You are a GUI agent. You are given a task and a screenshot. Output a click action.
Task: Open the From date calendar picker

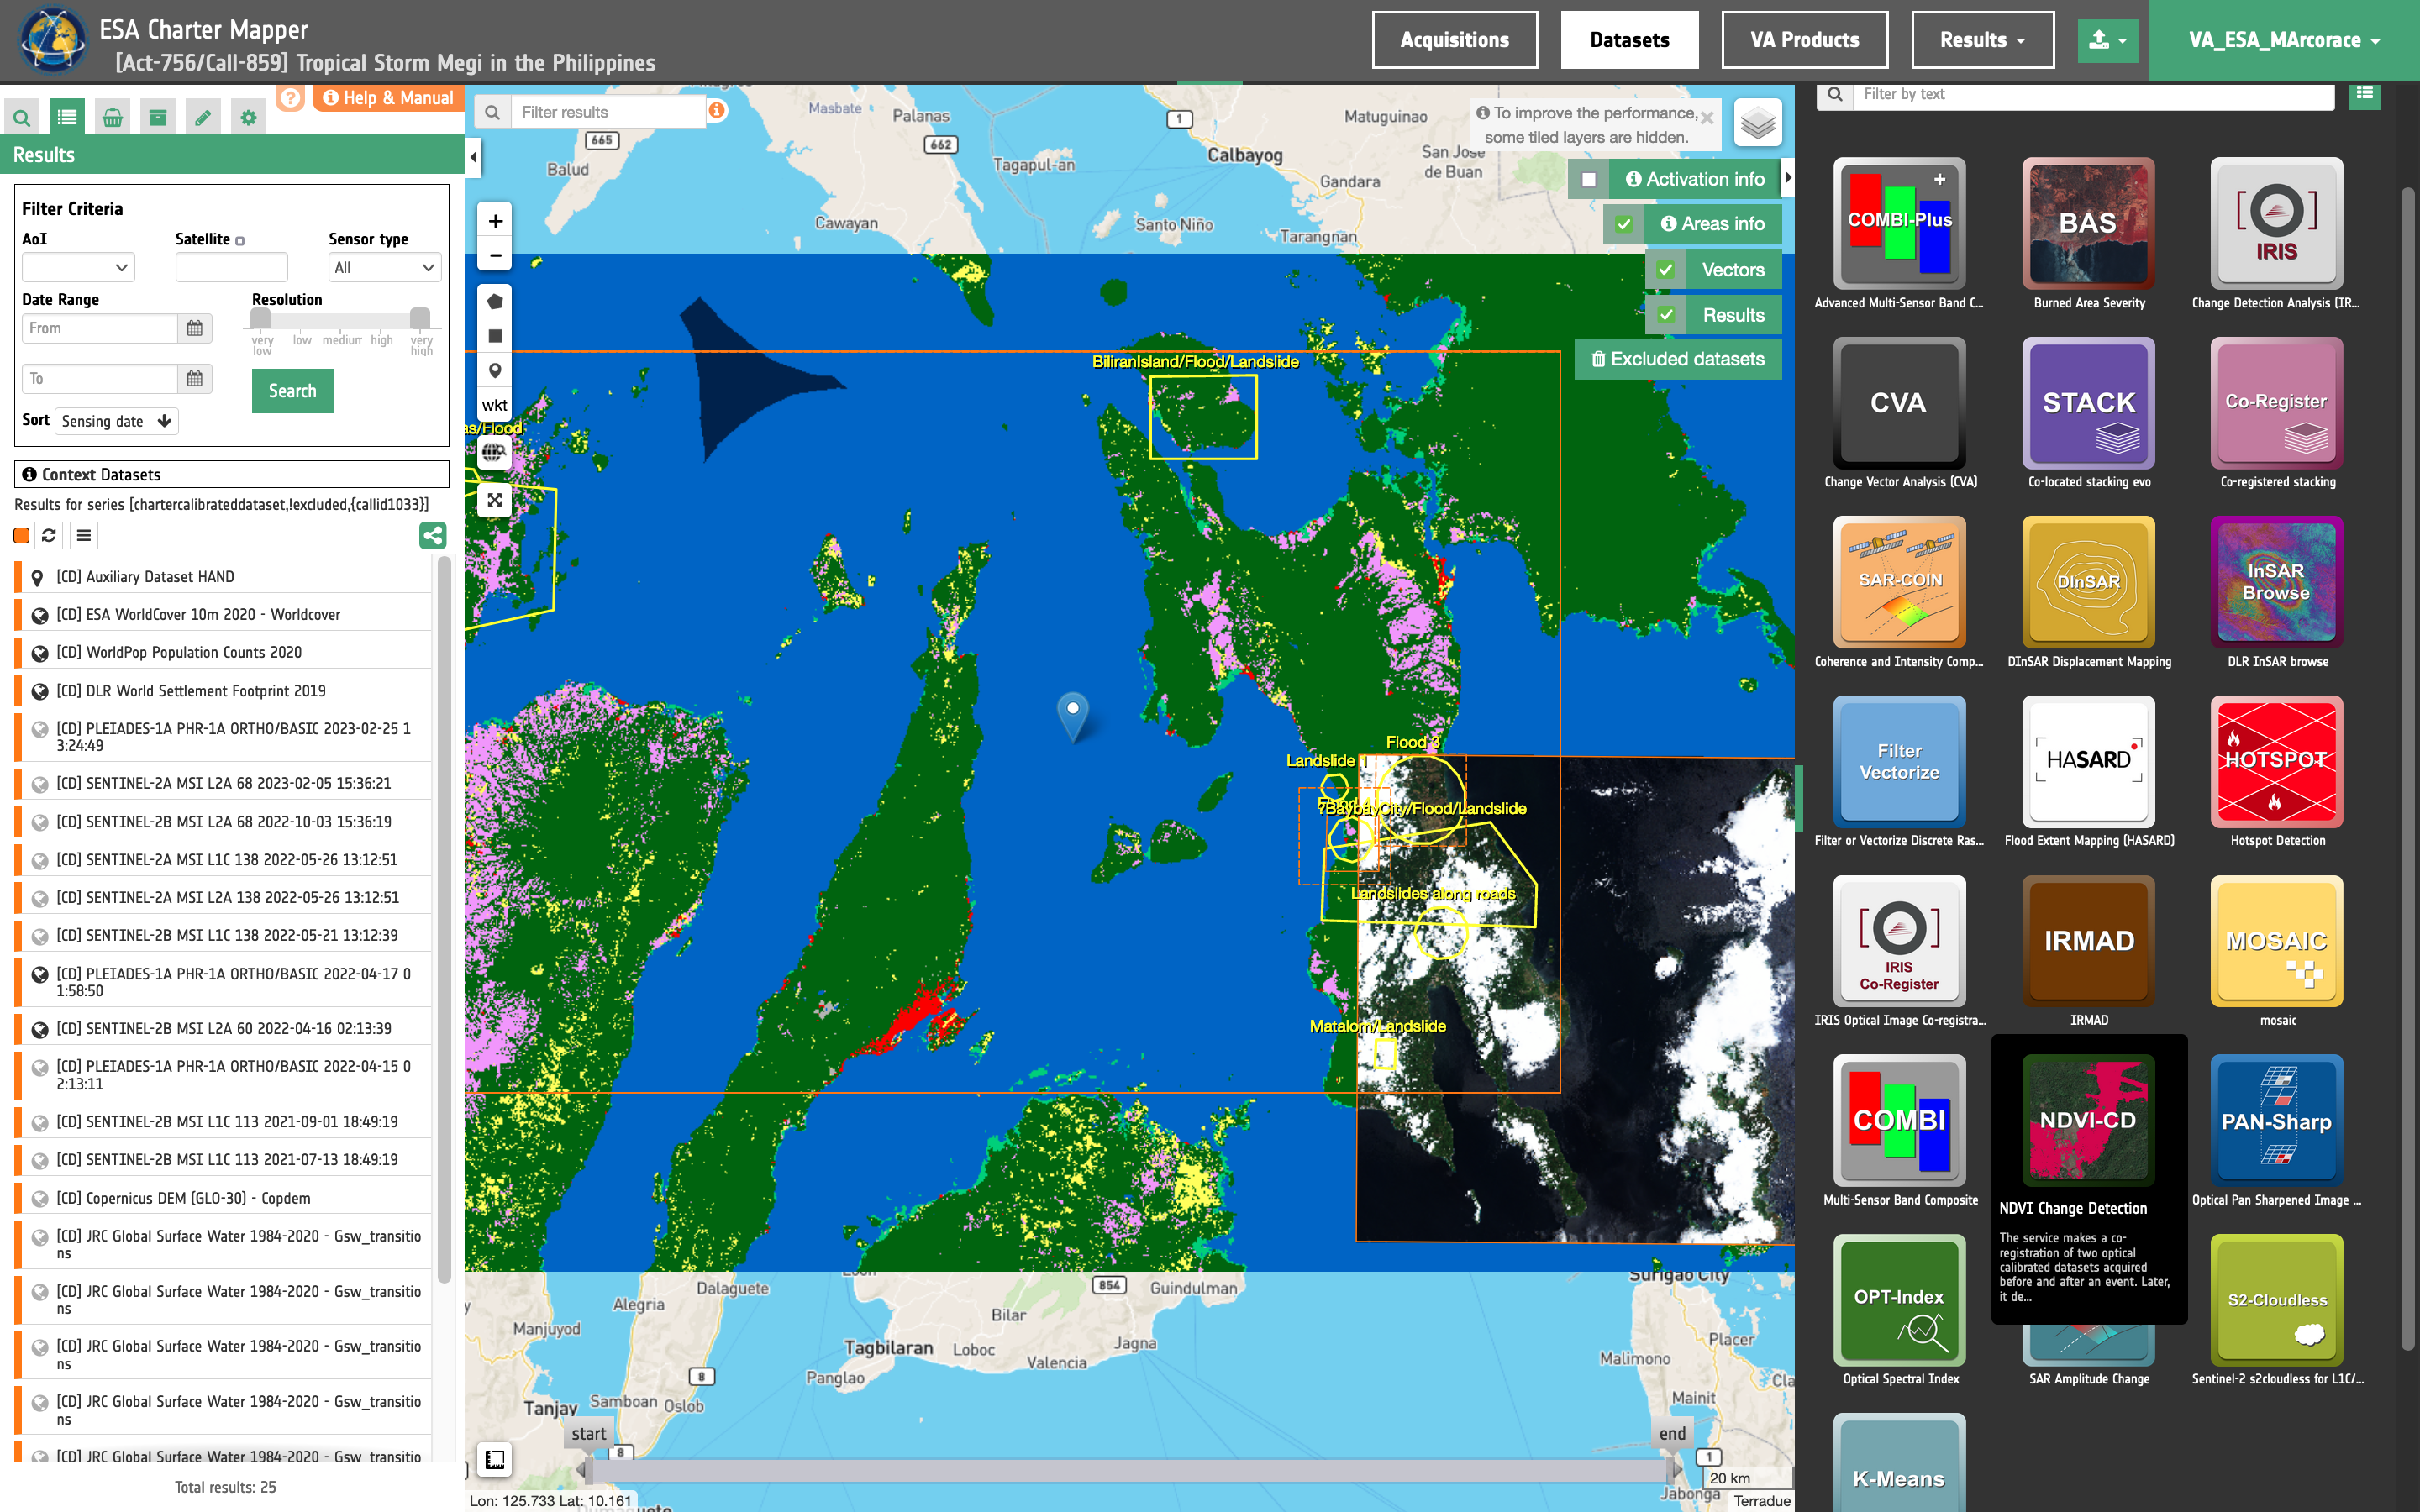(195, 328)
